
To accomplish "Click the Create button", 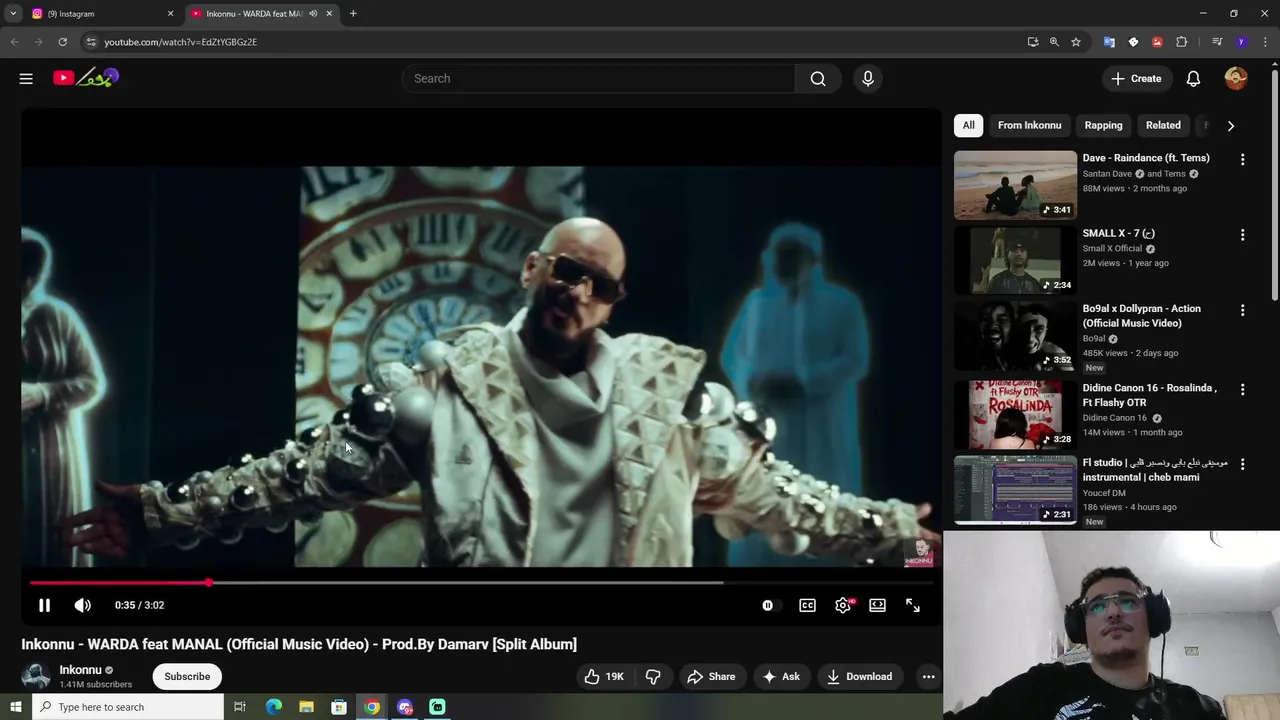I will click(x=1136, y=78).
